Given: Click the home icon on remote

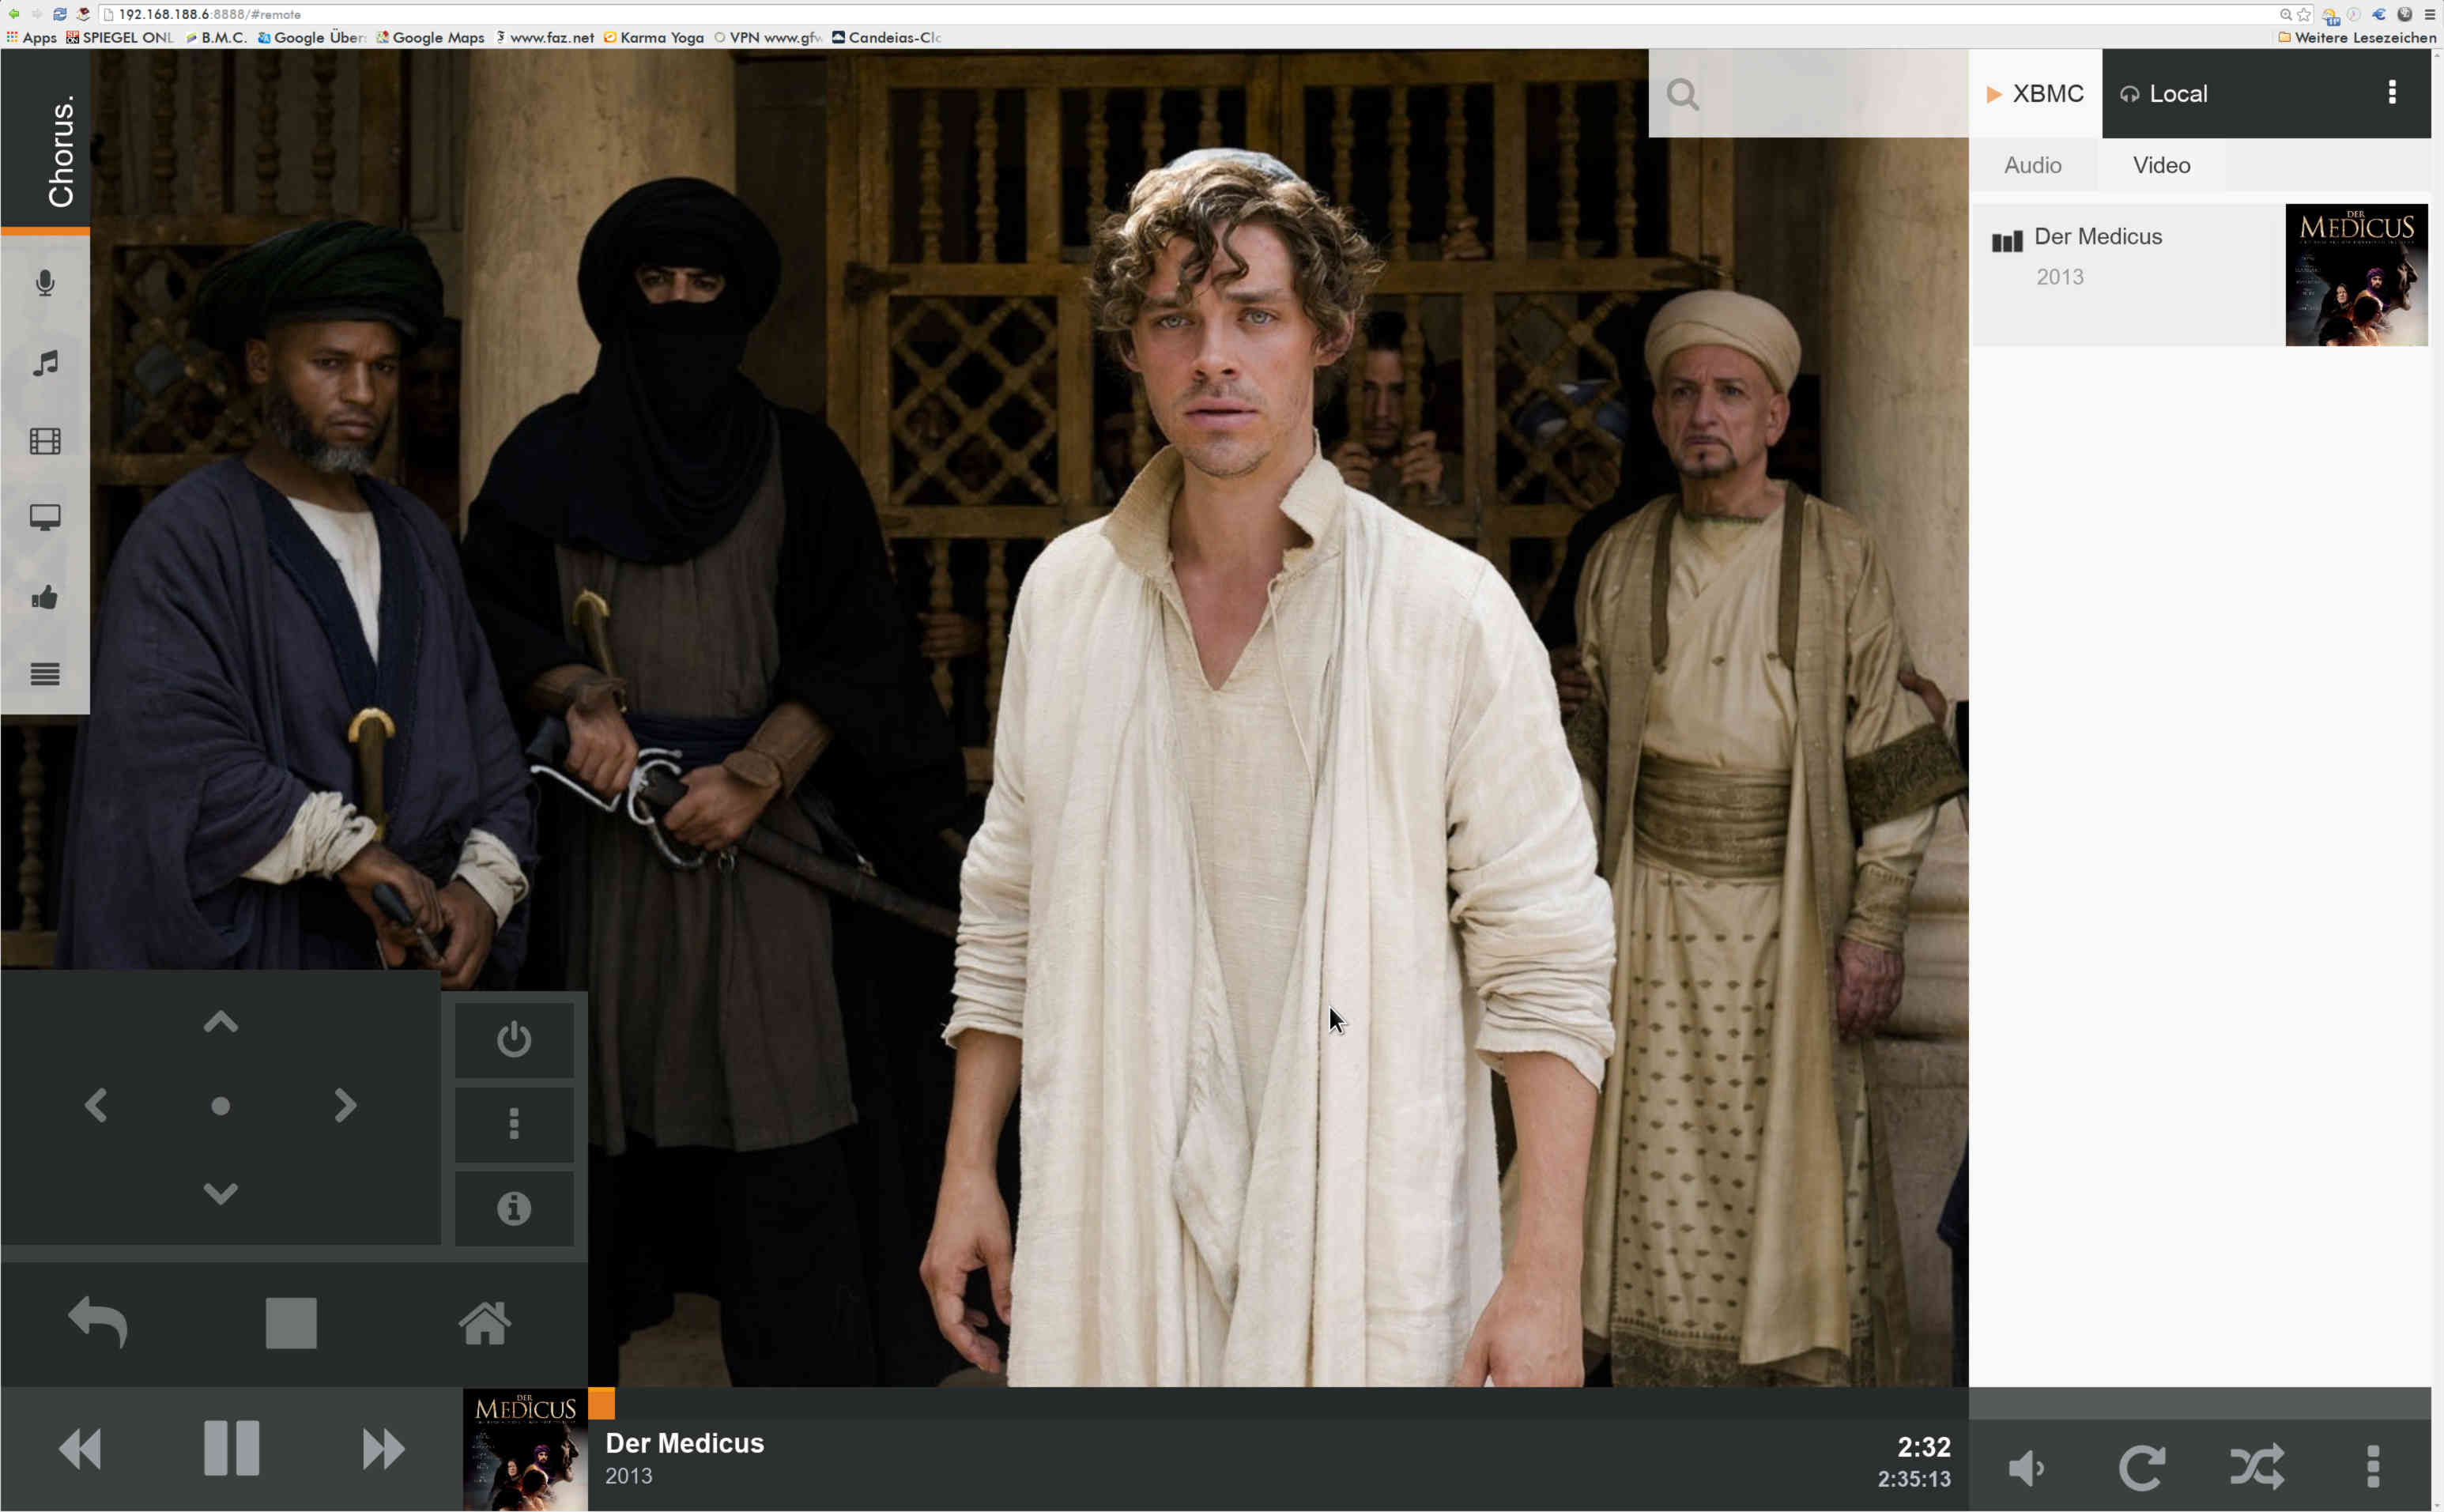Looking at the screenshot, I should (485, 1322).
